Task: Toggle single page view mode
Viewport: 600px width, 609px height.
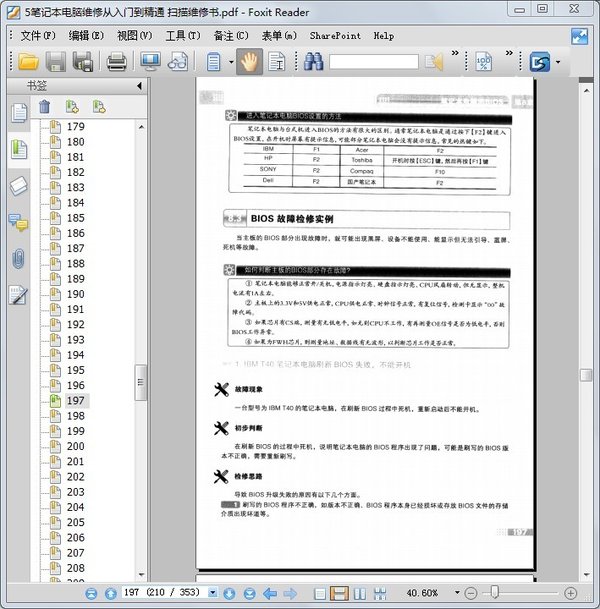Action: (x=319, y=594)
